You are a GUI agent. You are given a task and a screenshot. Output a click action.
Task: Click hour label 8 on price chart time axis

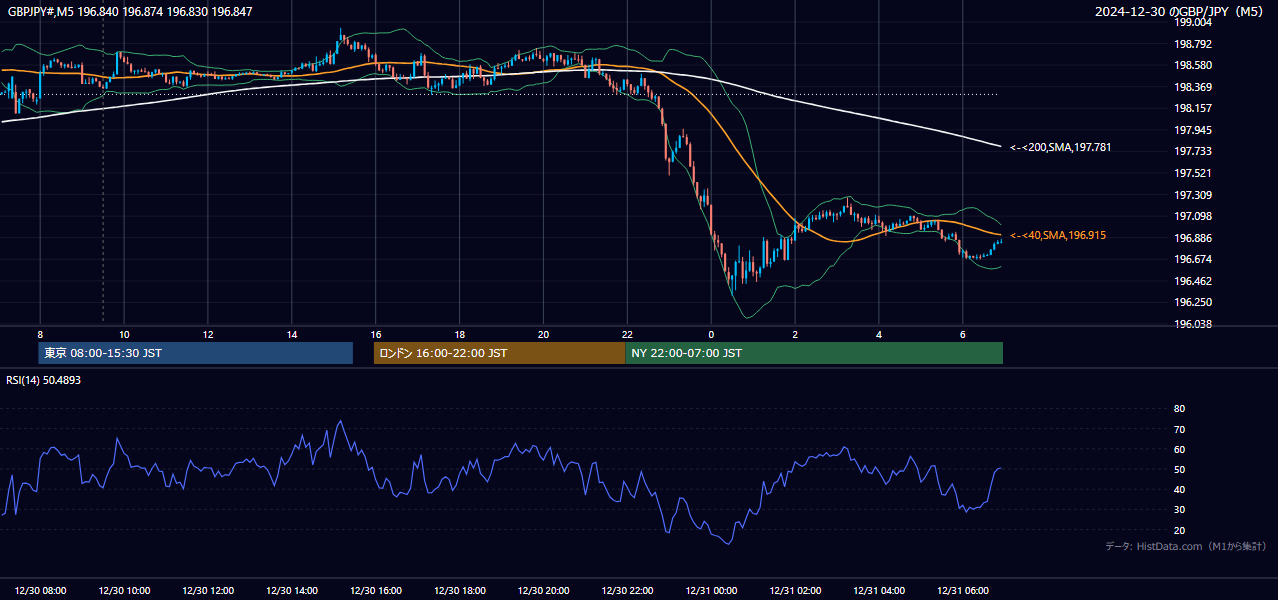click(40, 334)
